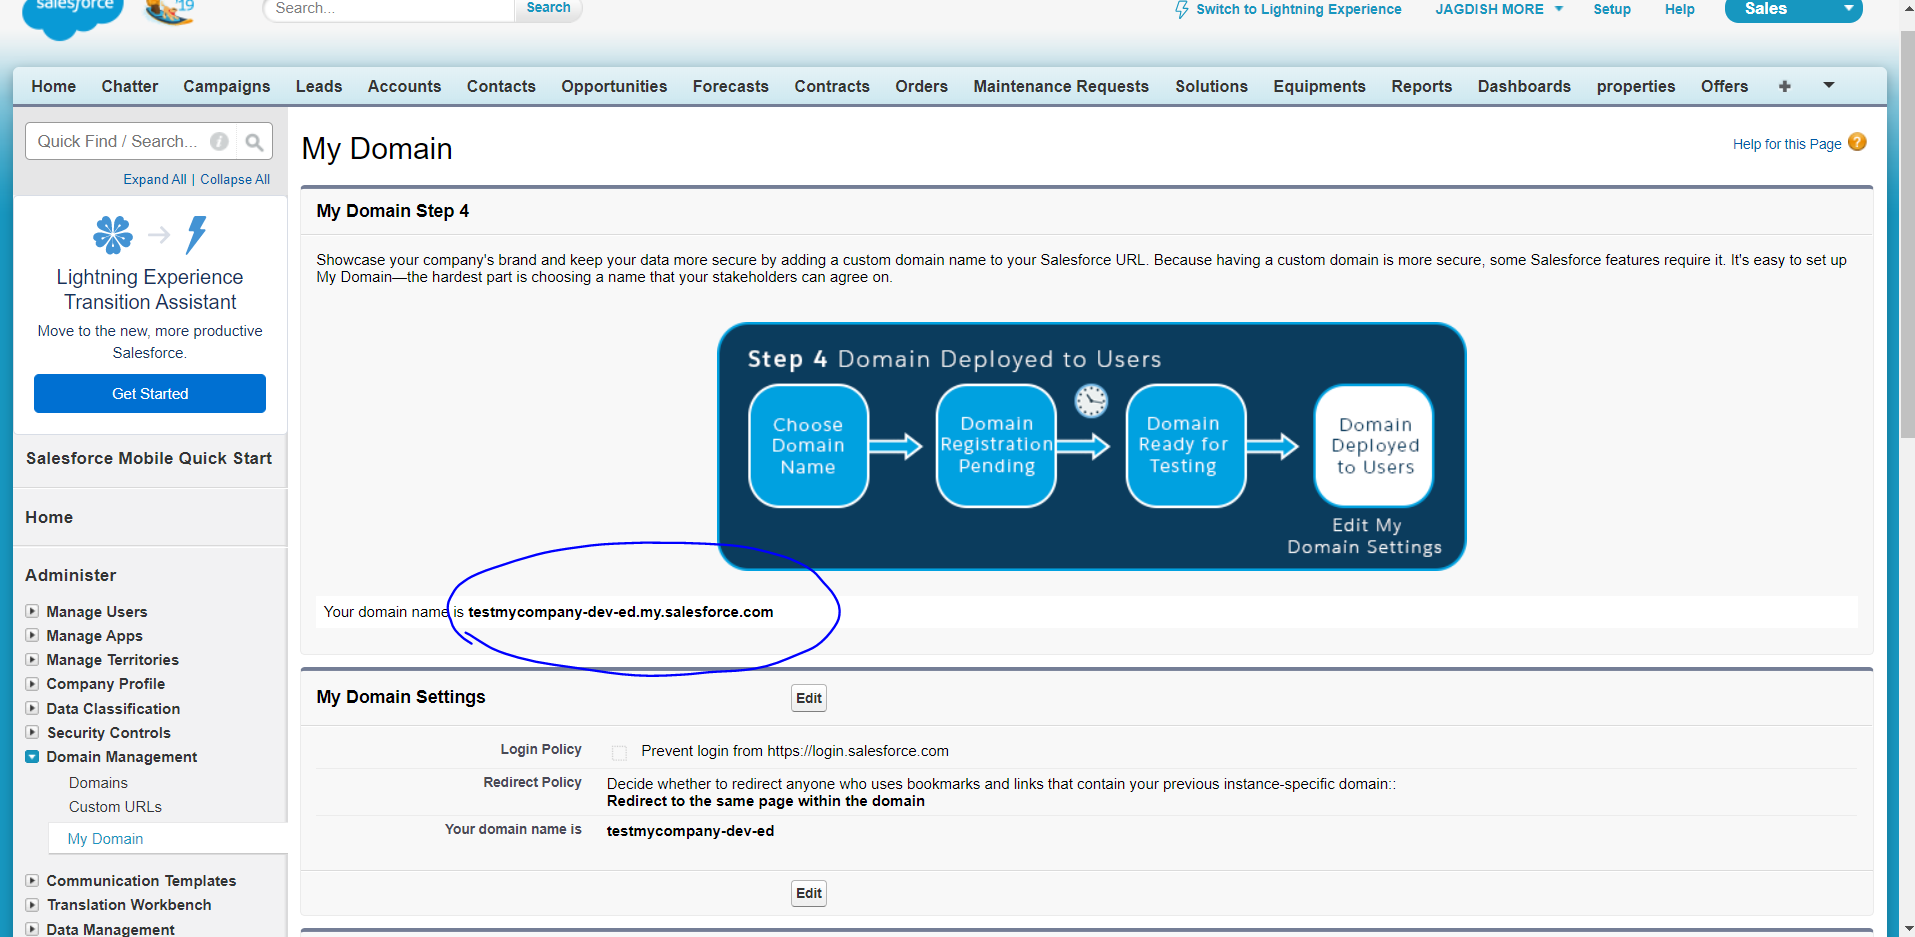This screenshot has width=1915, height=937.
Task: Click the Collapse All link
Action: (235, 179)
